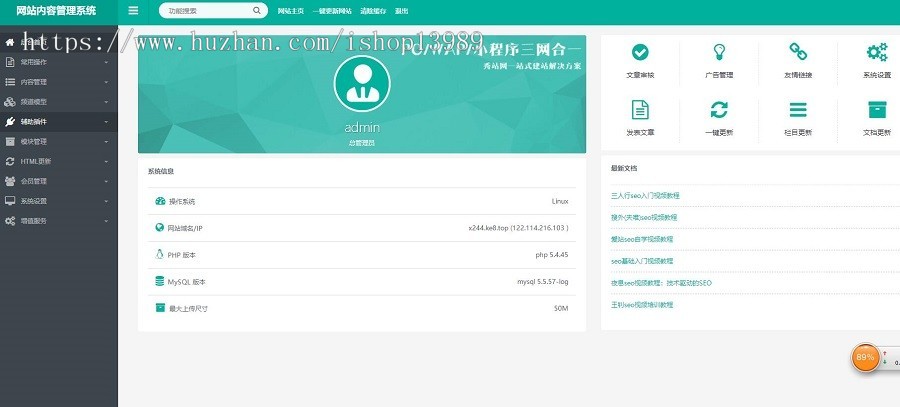Click the box icon beside 最大上传尺寸
This screenshot has height=407, width=900.
pos(160,308)
